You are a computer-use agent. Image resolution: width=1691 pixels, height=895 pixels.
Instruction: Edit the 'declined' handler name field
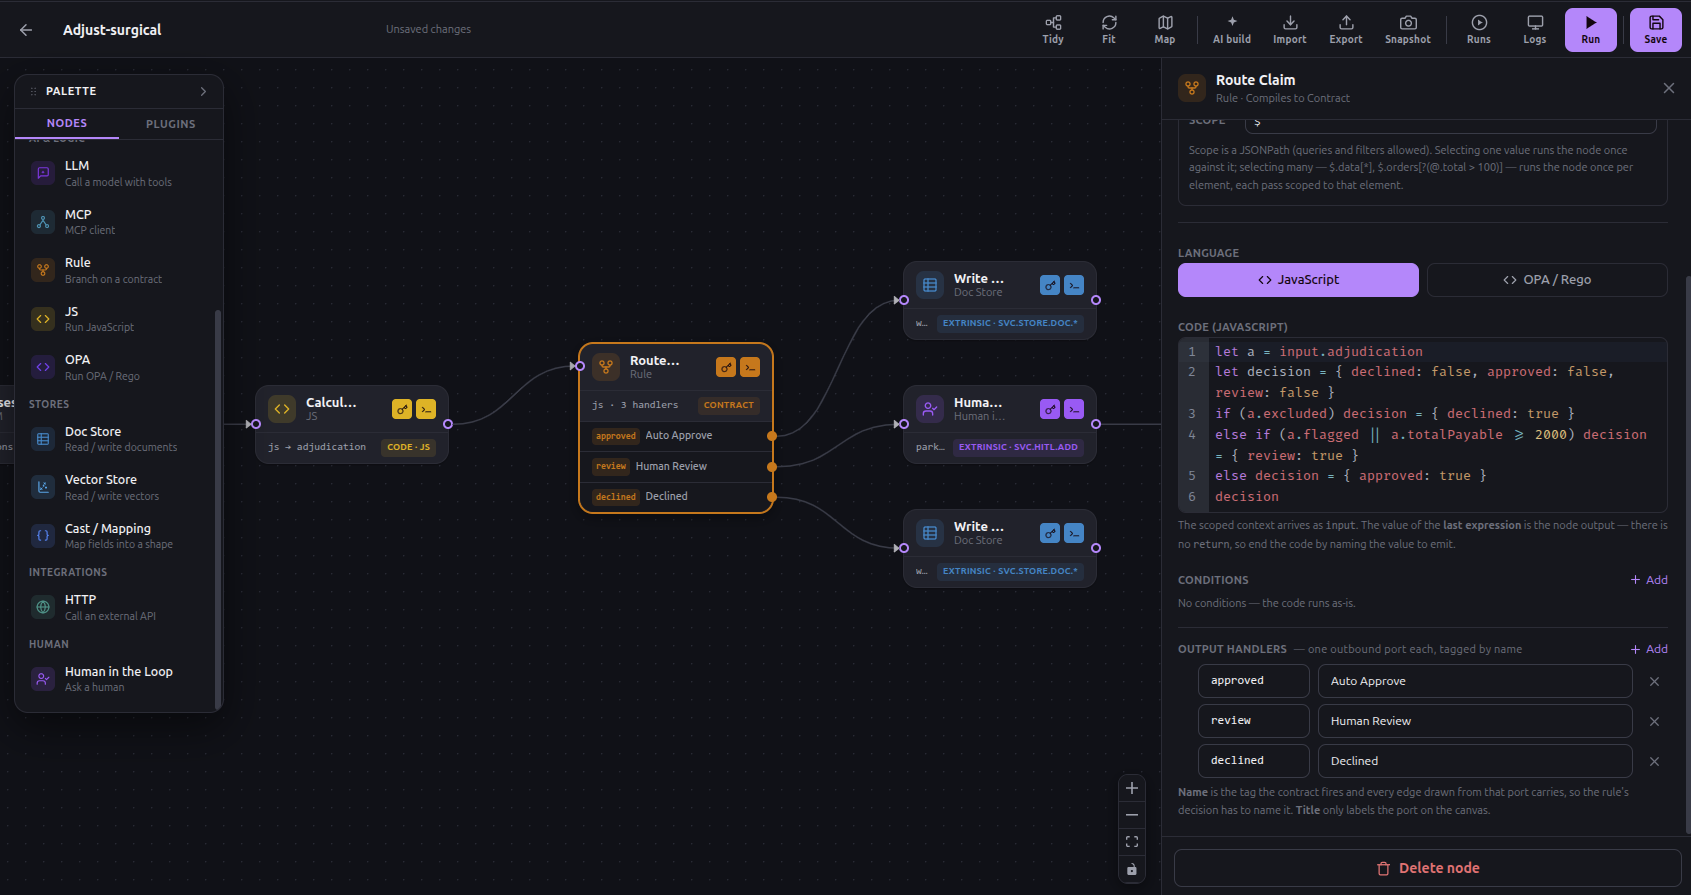click(x=1254, y=761)
